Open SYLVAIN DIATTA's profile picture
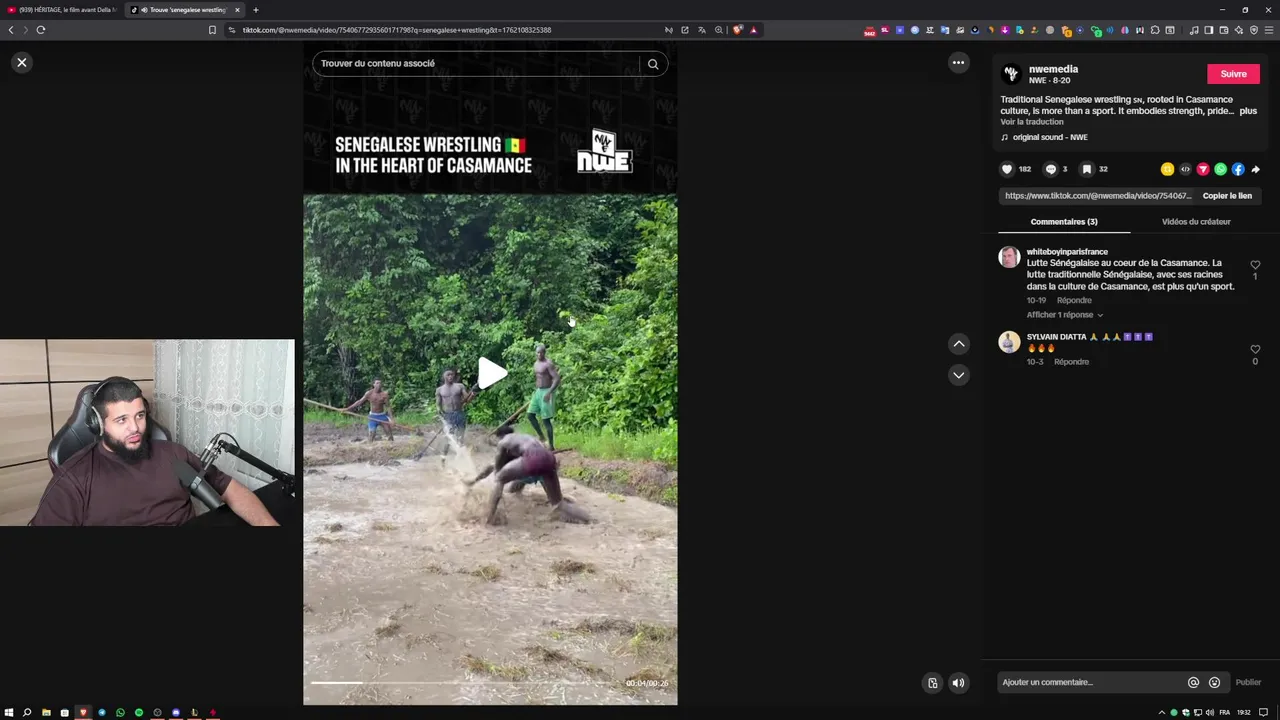 [x=1009, y=342]
